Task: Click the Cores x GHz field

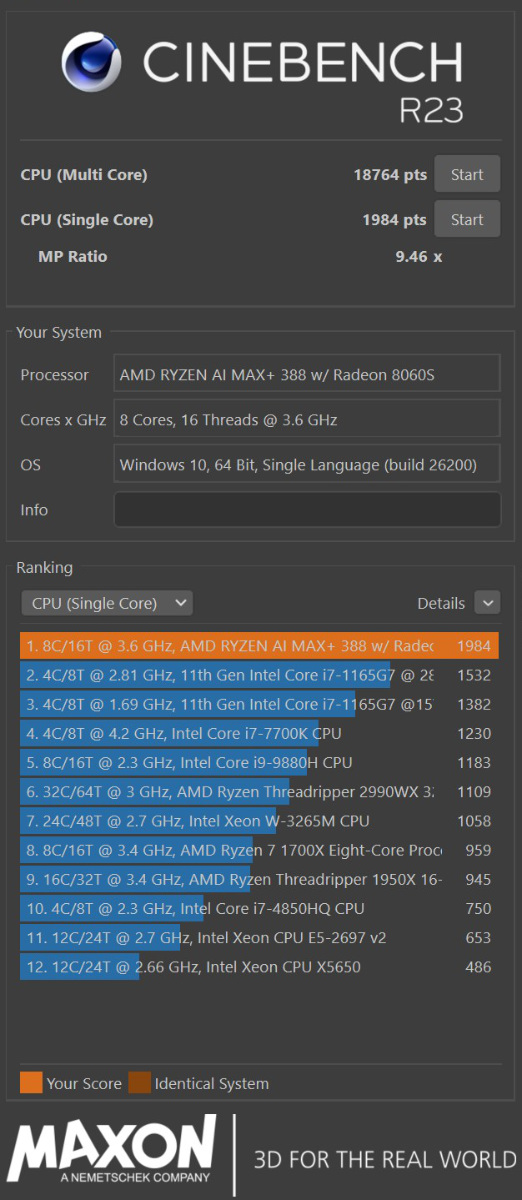Action: pos(307,420)
